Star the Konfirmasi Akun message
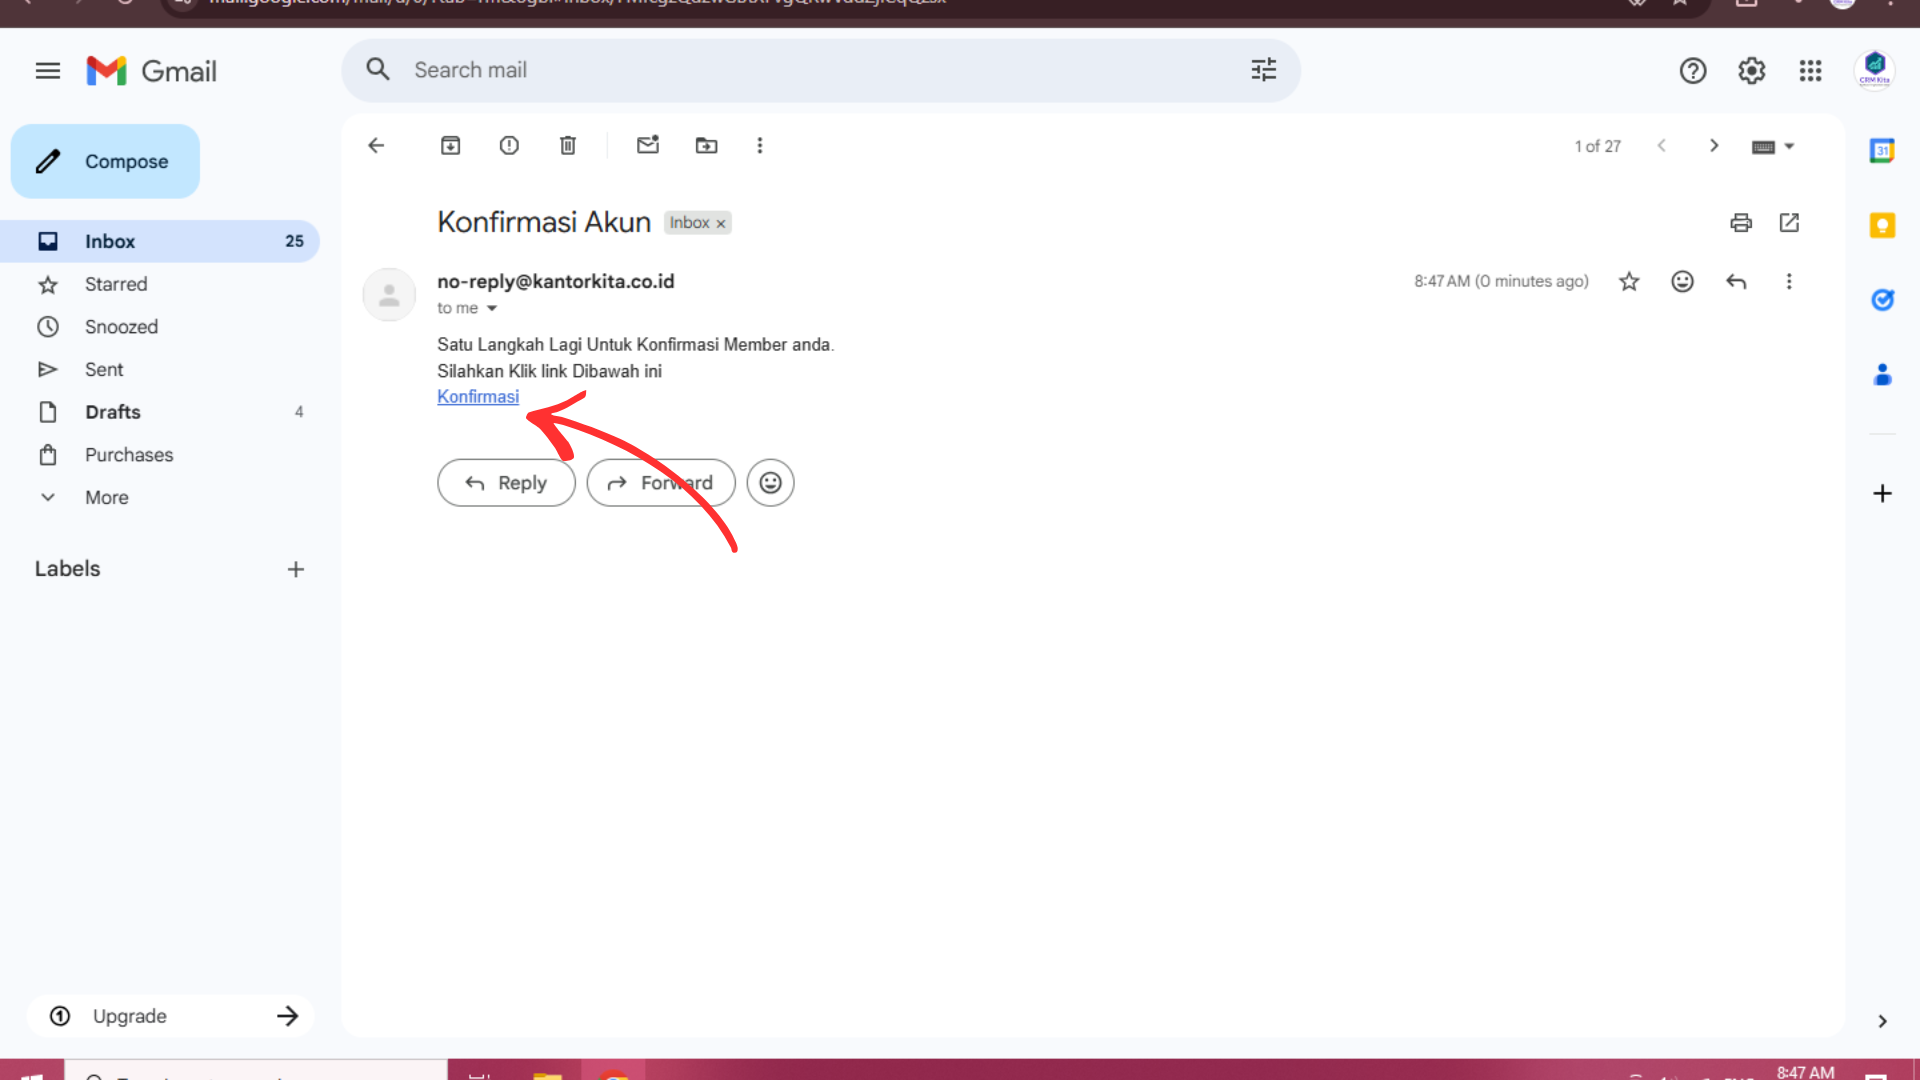 pyautogui.click(x=1629, y=282)
